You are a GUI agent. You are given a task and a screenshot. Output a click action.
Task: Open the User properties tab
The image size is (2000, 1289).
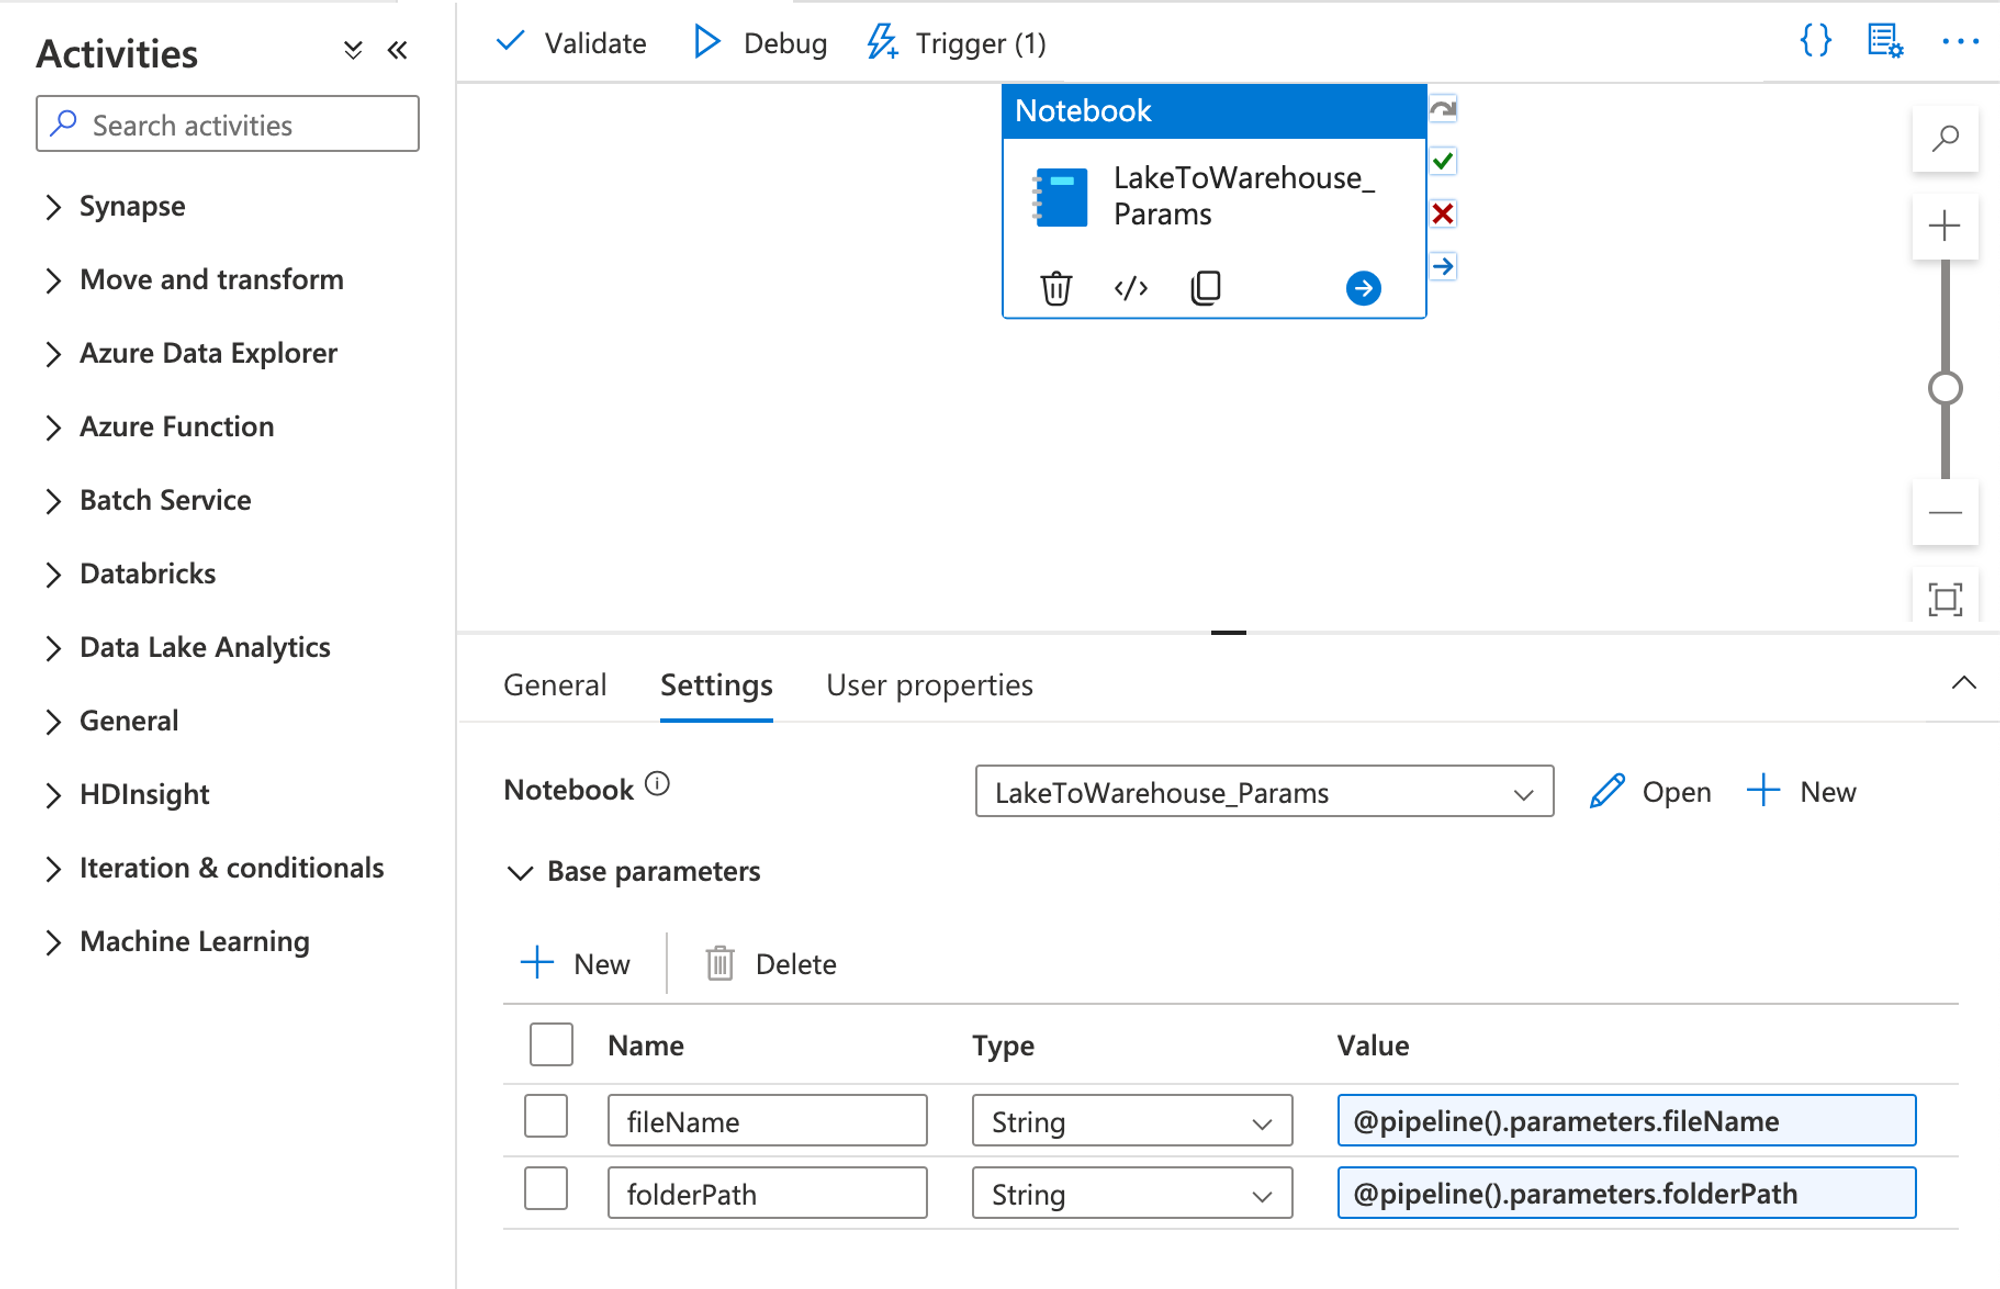click(929, 685)
